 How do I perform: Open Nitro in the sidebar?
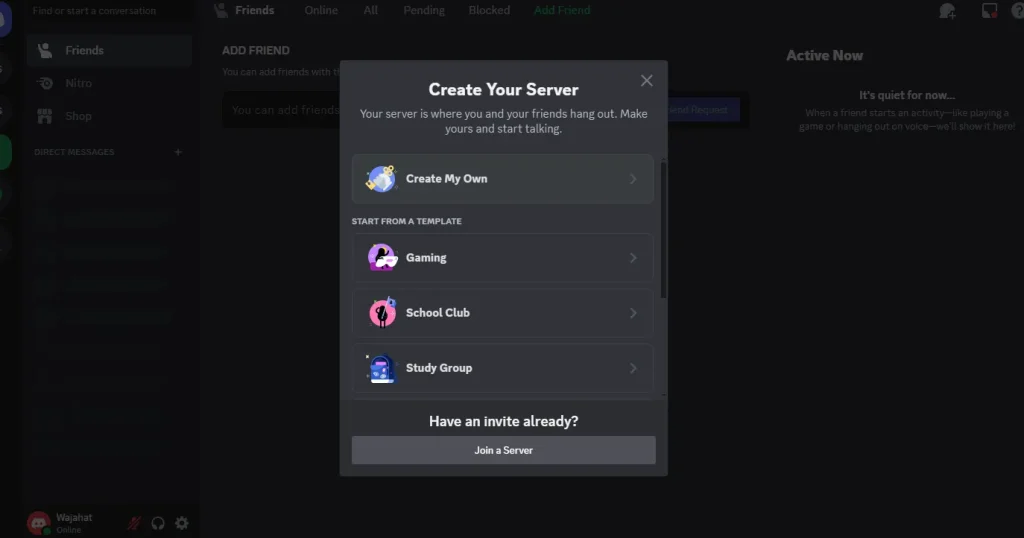[x=109, y=83]
